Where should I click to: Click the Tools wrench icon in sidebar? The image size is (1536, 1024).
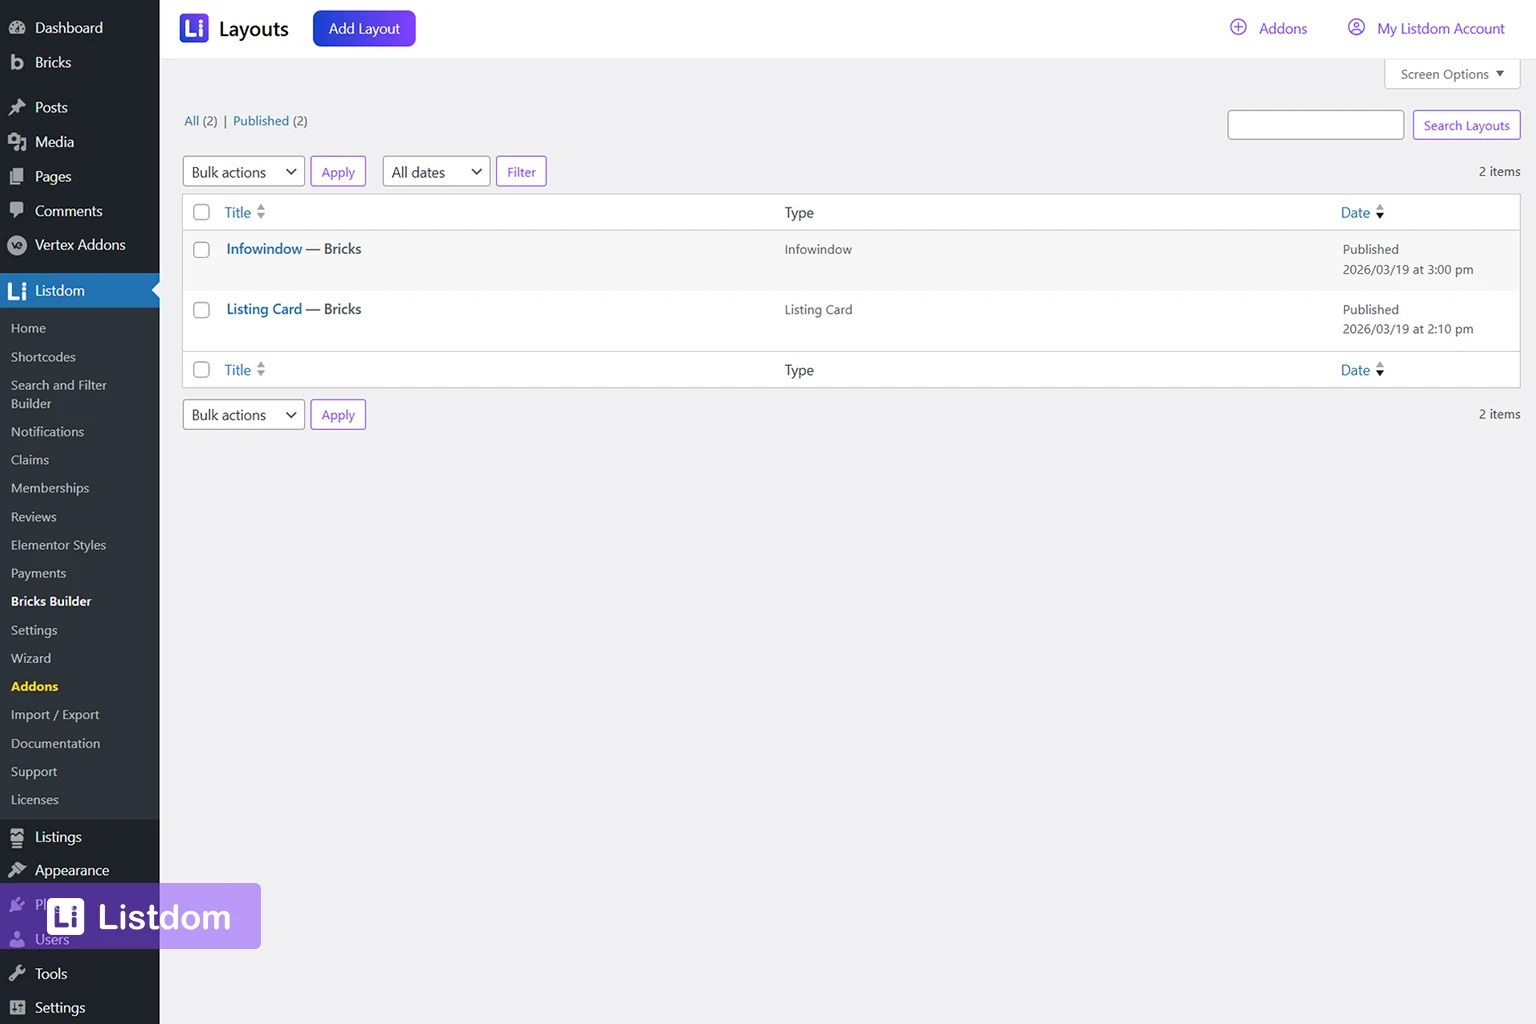17,974
